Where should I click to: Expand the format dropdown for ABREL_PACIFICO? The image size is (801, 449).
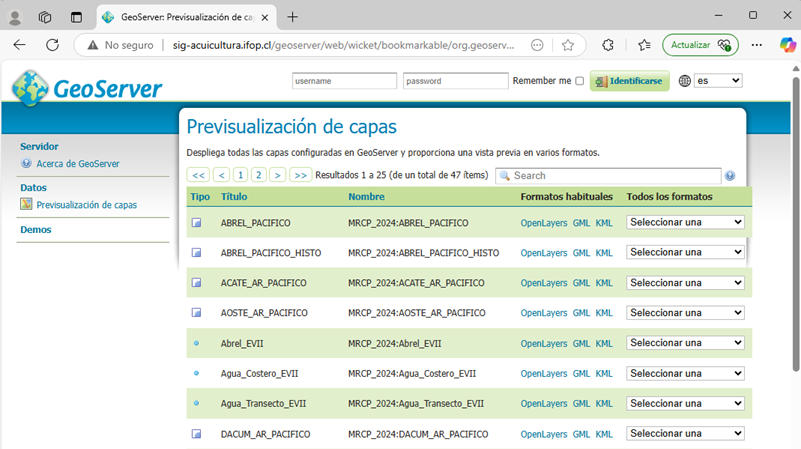(x=685, y=222)
